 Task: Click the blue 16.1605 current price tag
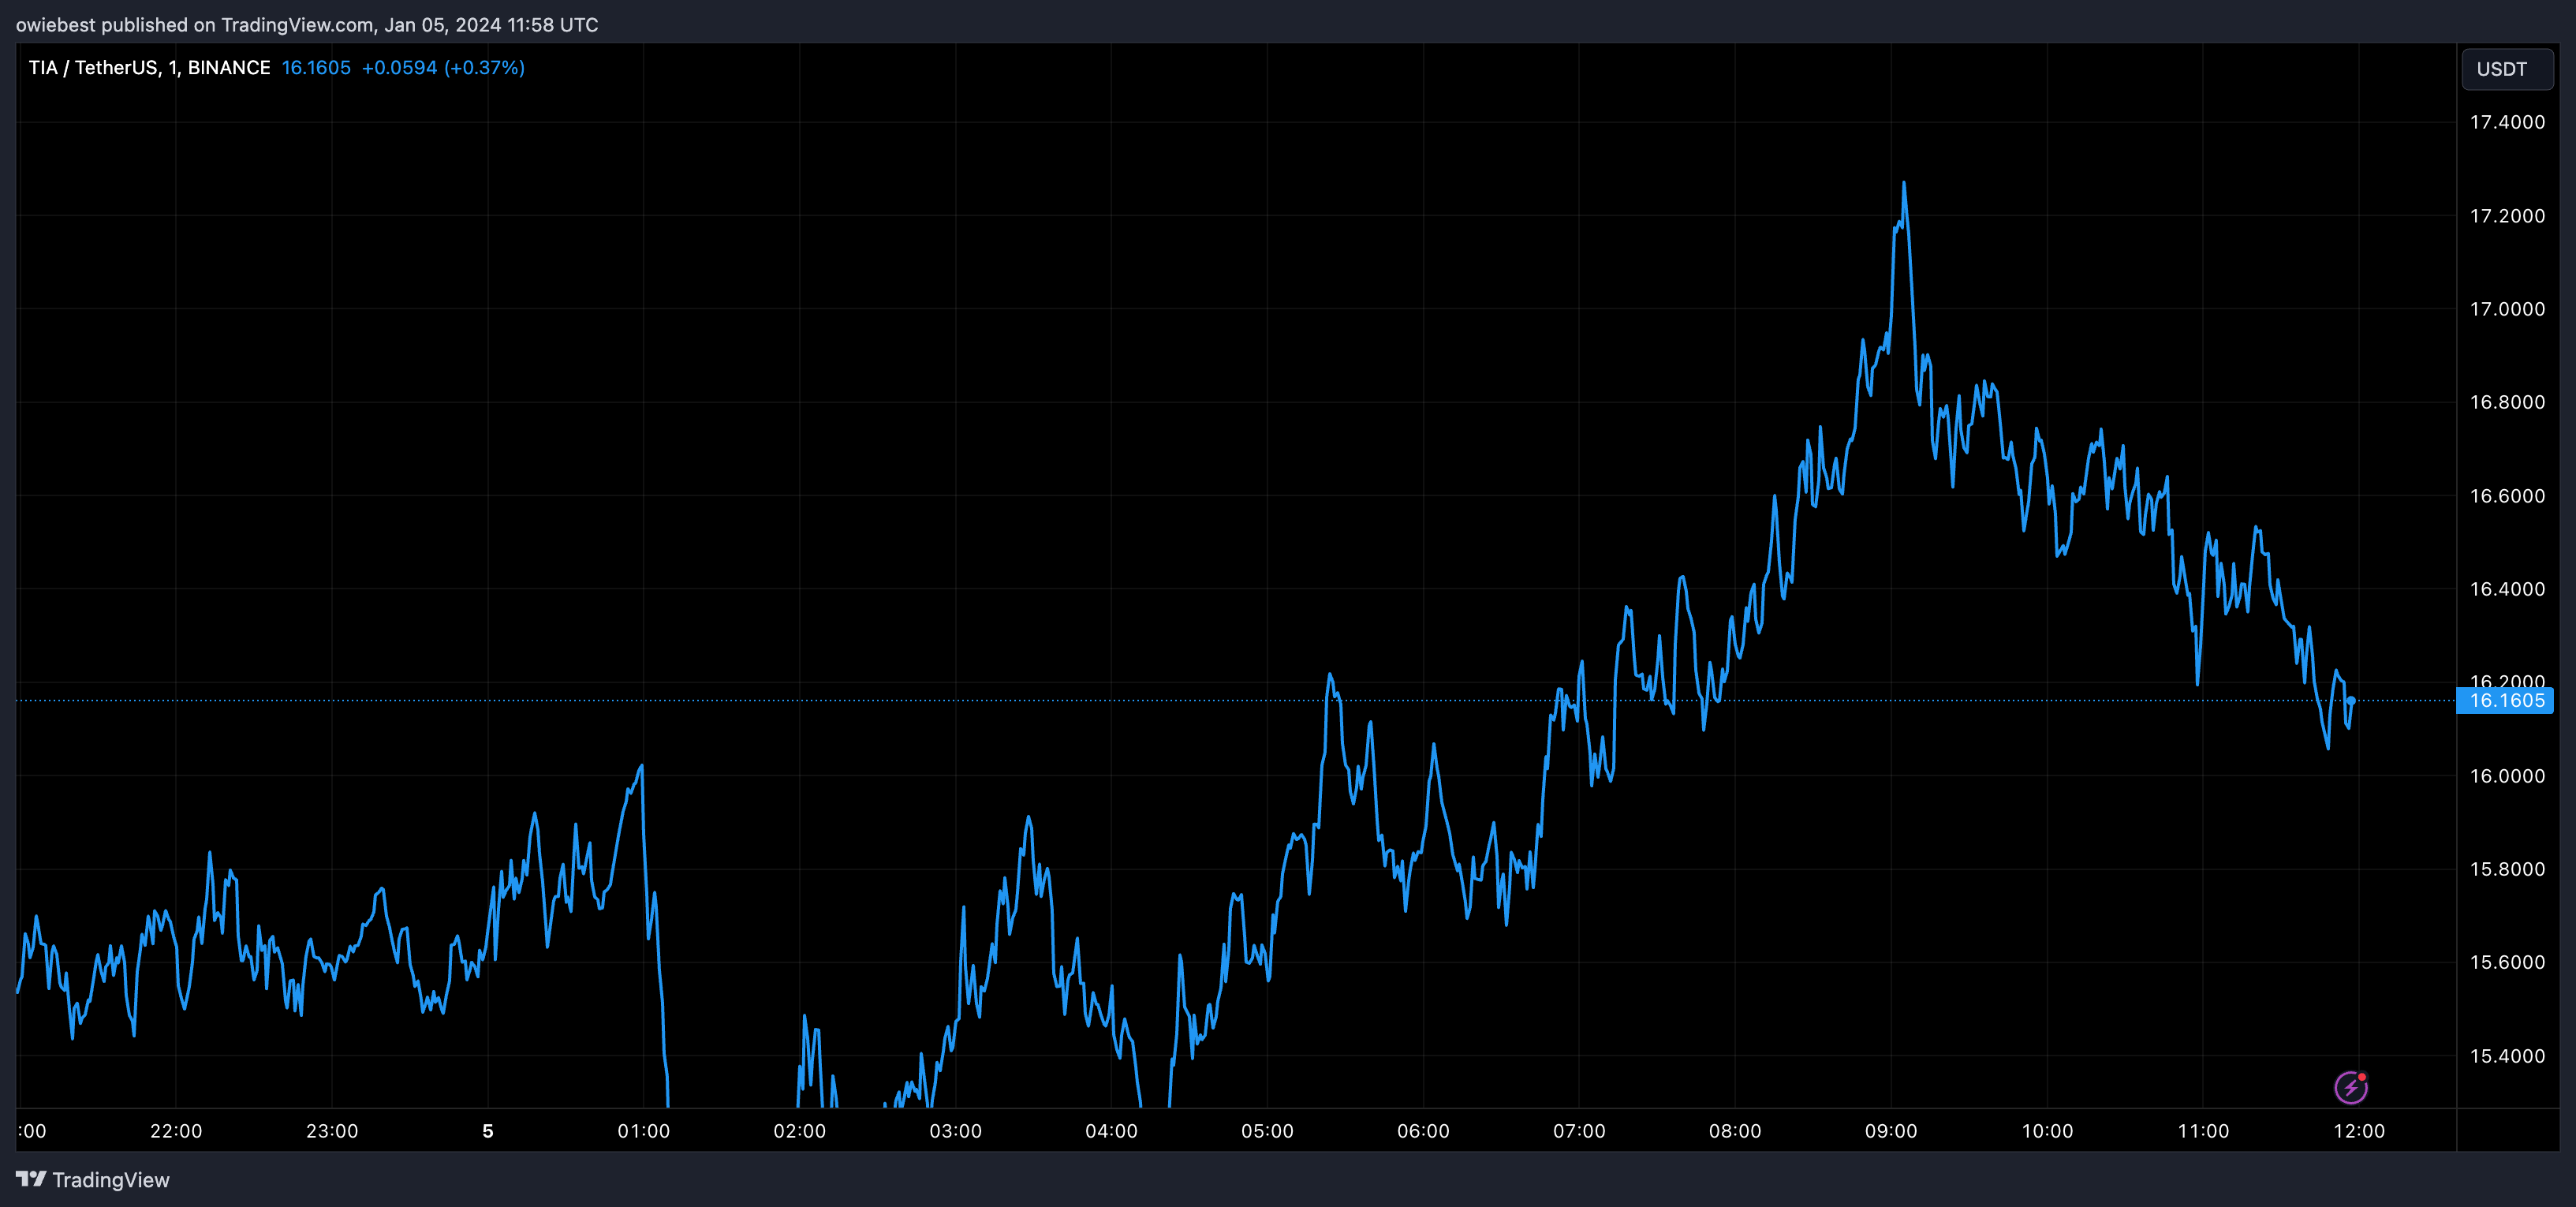pyautogui.click(x=2505, y=700)
